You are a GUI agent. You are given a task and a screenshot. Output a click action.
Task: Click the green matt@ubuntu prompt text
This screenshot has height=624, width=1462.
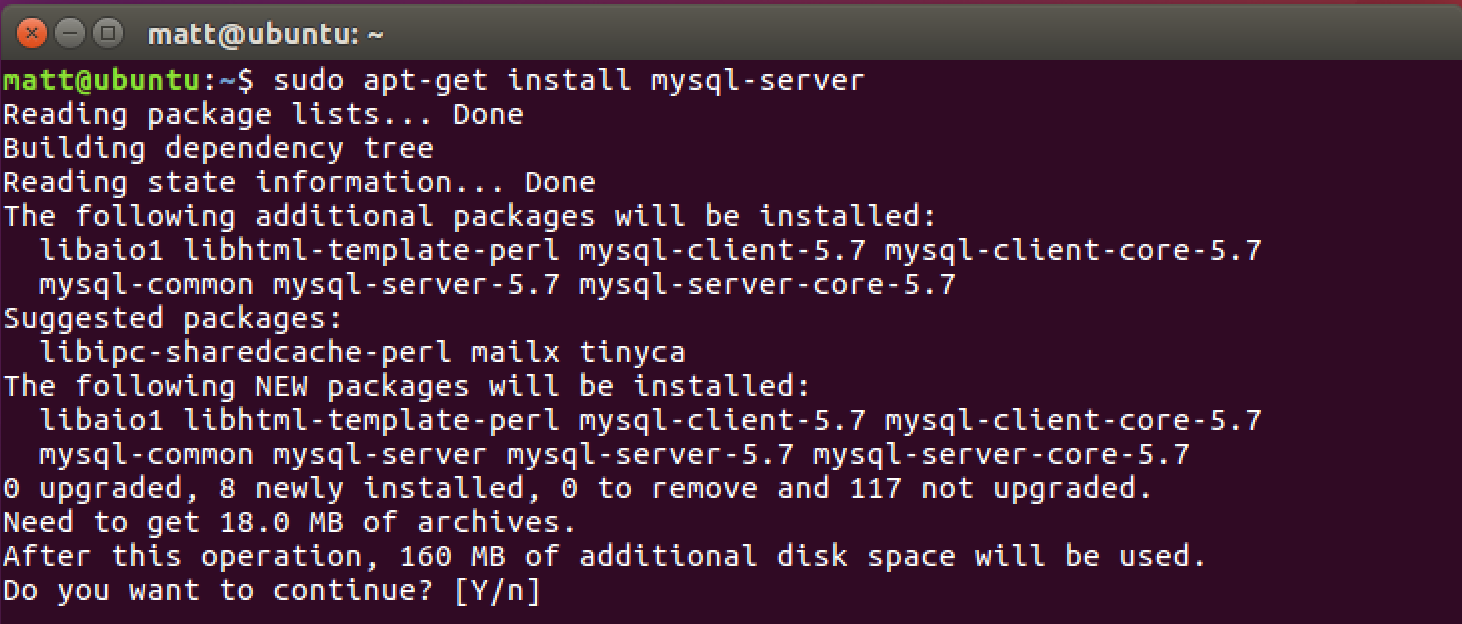pyautogui.click(x=100, y=80)
